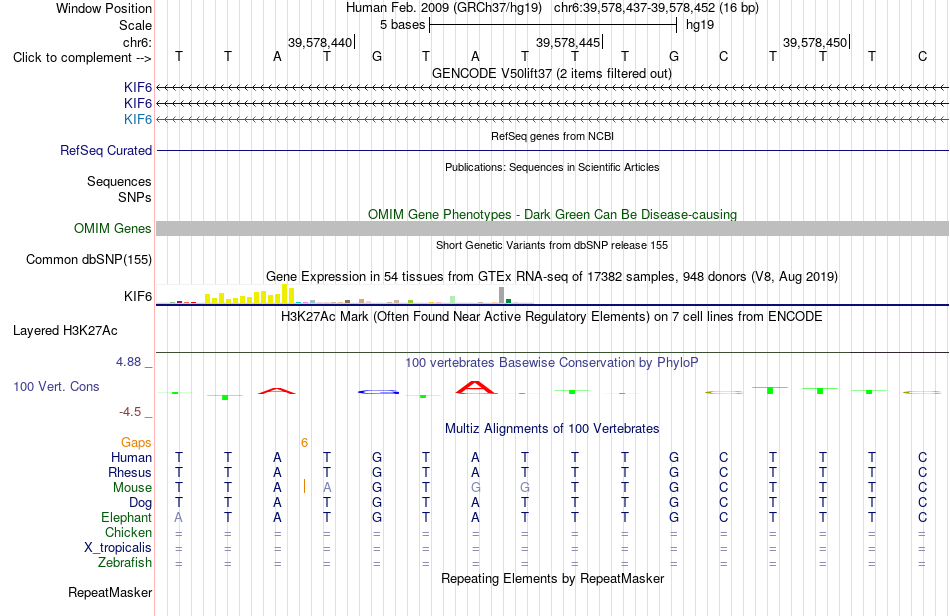Click the Scale label on the left
This screenshot has height=616, width=950.
pos(135,25)
